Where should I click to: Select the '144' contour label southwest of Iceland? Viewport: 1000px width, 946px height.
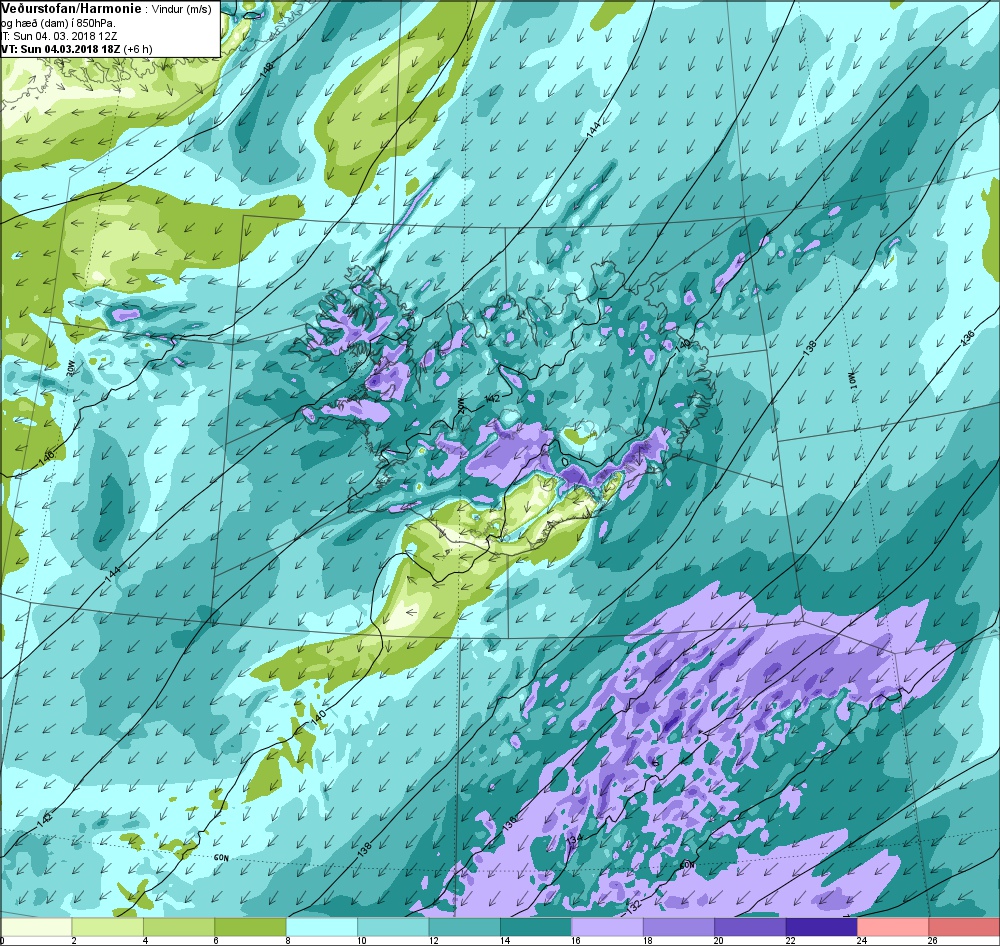pos(112,573)
